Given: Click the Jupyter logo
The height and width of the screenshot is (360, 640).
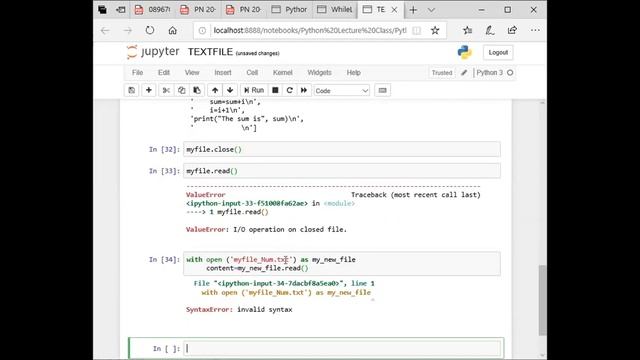Looking at the screenshot, I should point(153,52).
